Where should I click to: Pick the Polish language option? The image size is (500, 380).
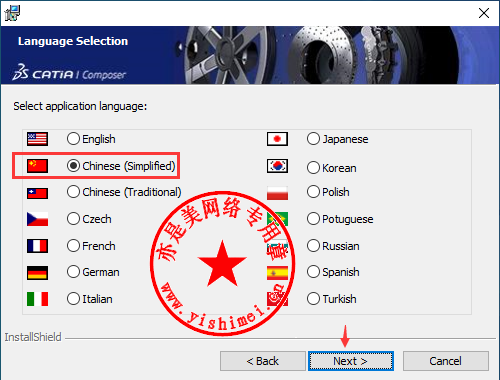click(313, 192)
